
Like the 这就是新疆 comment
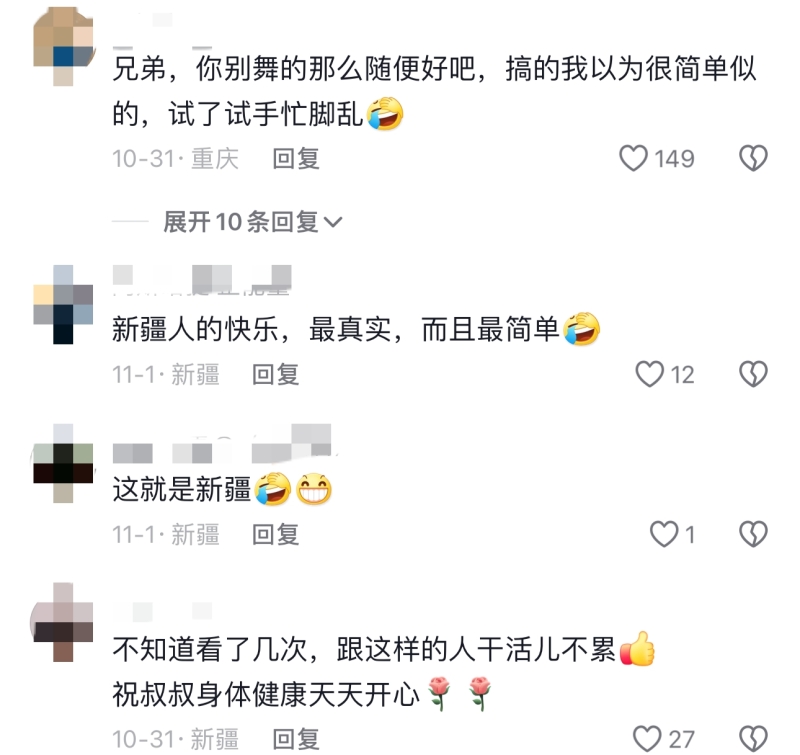(664, 534)
